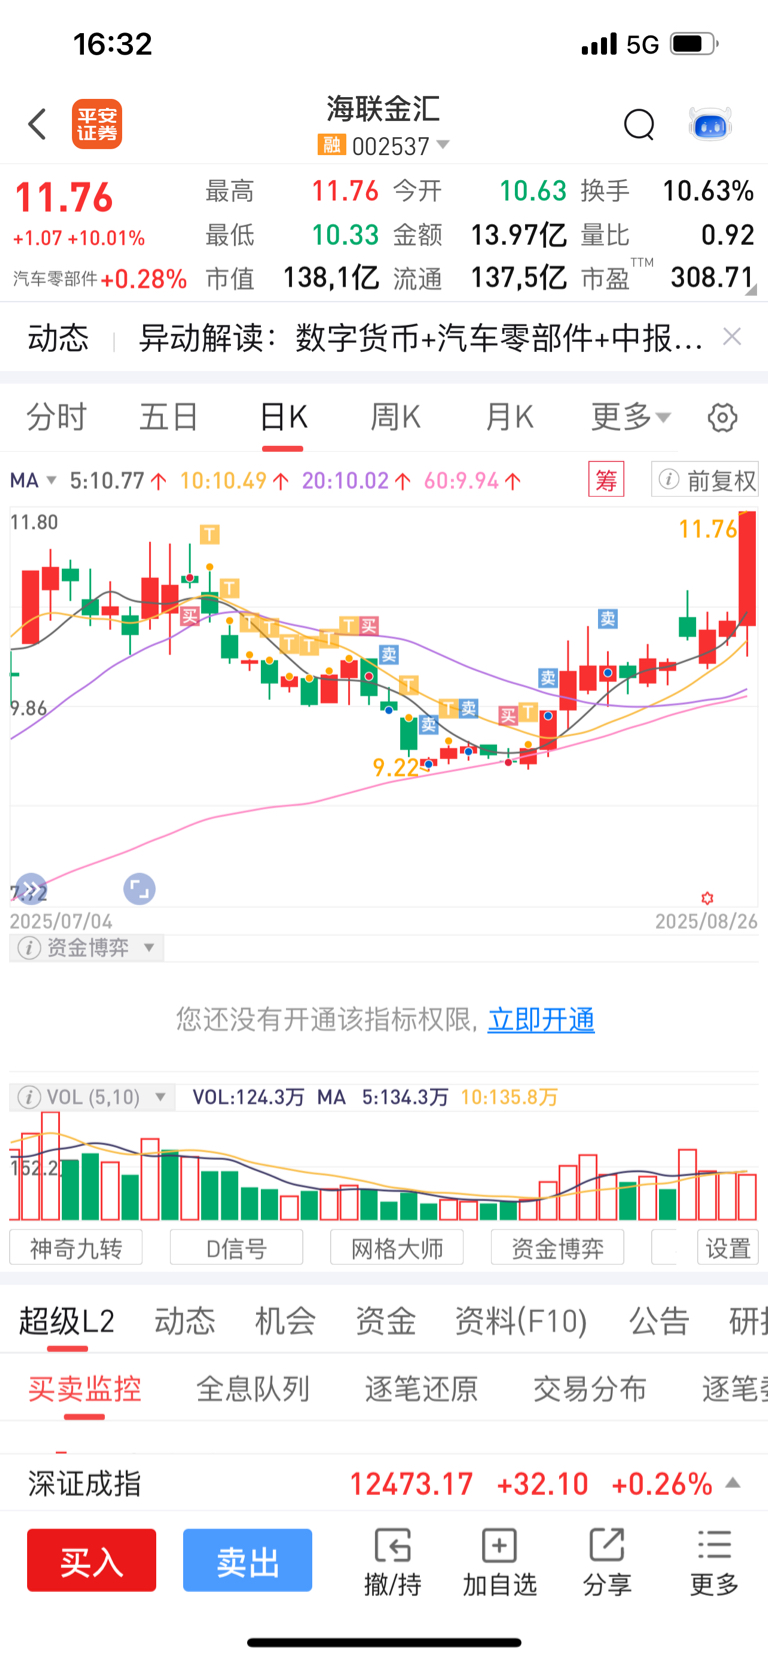
Task: Tap the red 买入 button
Action: (x=92, y=1560)
